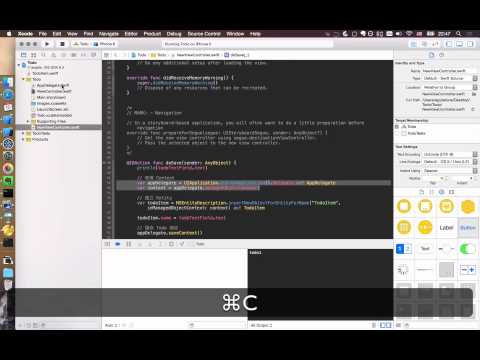
Task: Hide the debug area via debug bar
Action: (107, 244)
